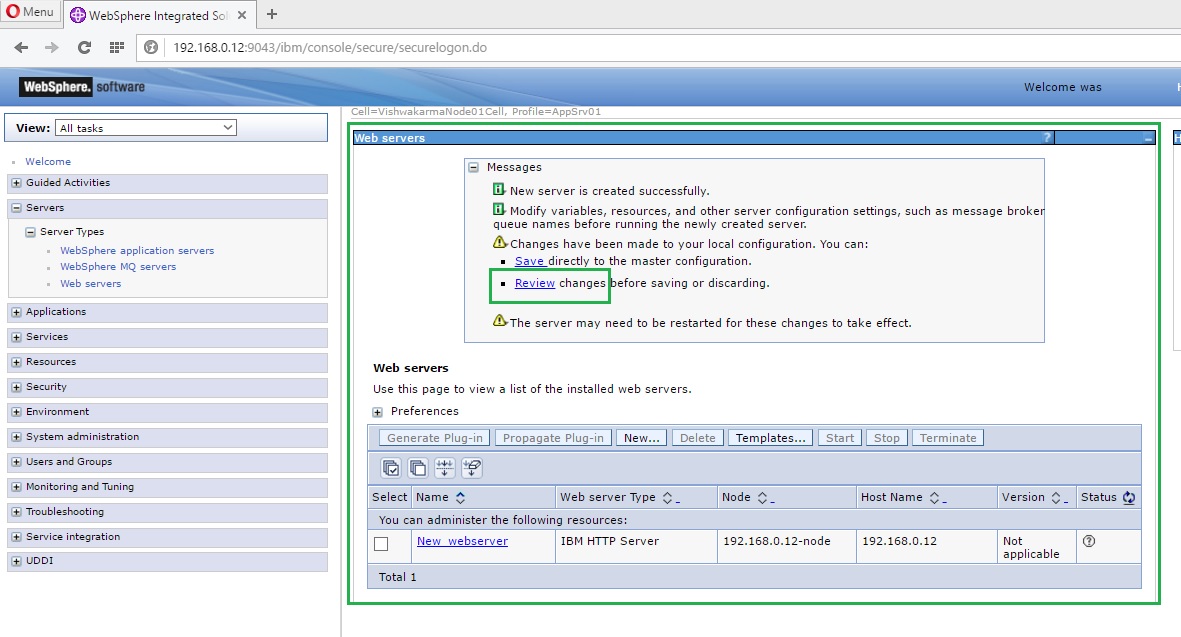
Task: Click the New... button to create a web server
Action: pyautogui.click(x=641, y=437)
